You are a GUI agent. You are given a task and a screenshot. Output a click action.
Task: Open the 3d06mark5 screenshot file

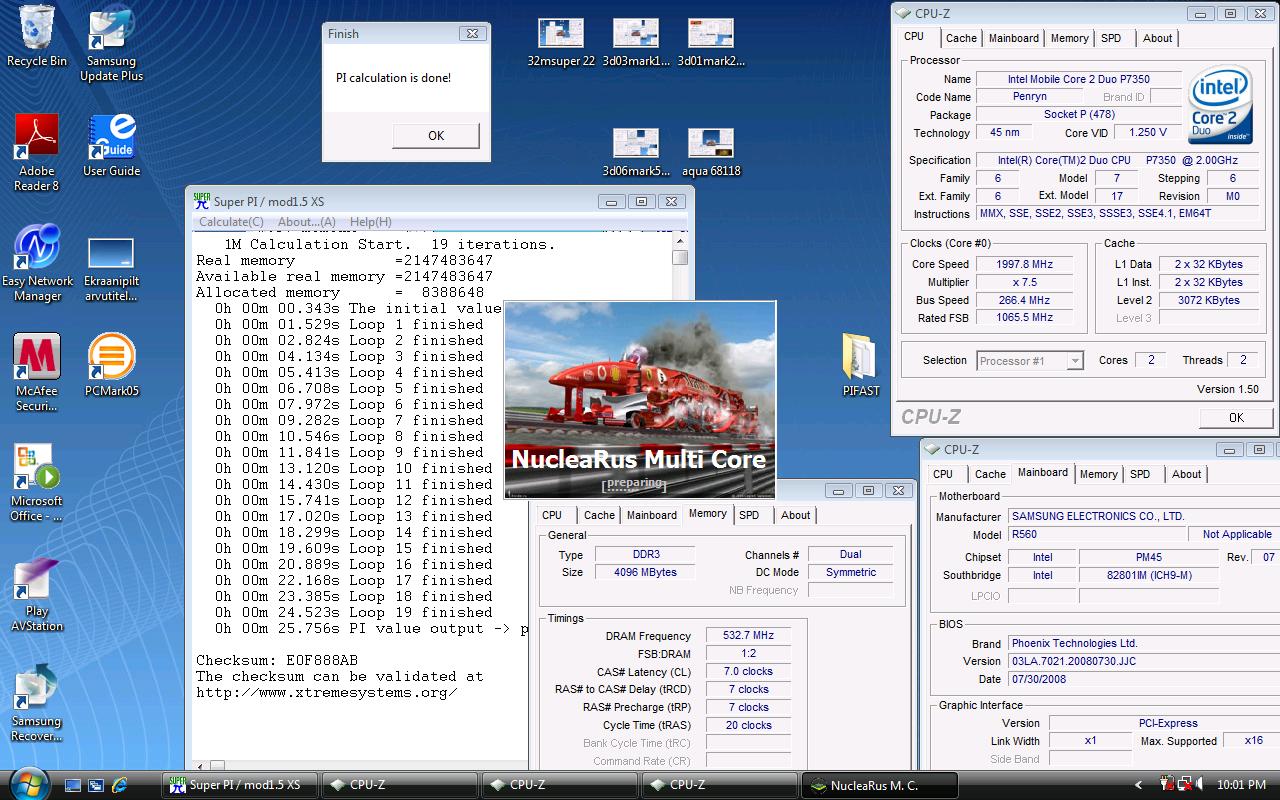[636, 152]
